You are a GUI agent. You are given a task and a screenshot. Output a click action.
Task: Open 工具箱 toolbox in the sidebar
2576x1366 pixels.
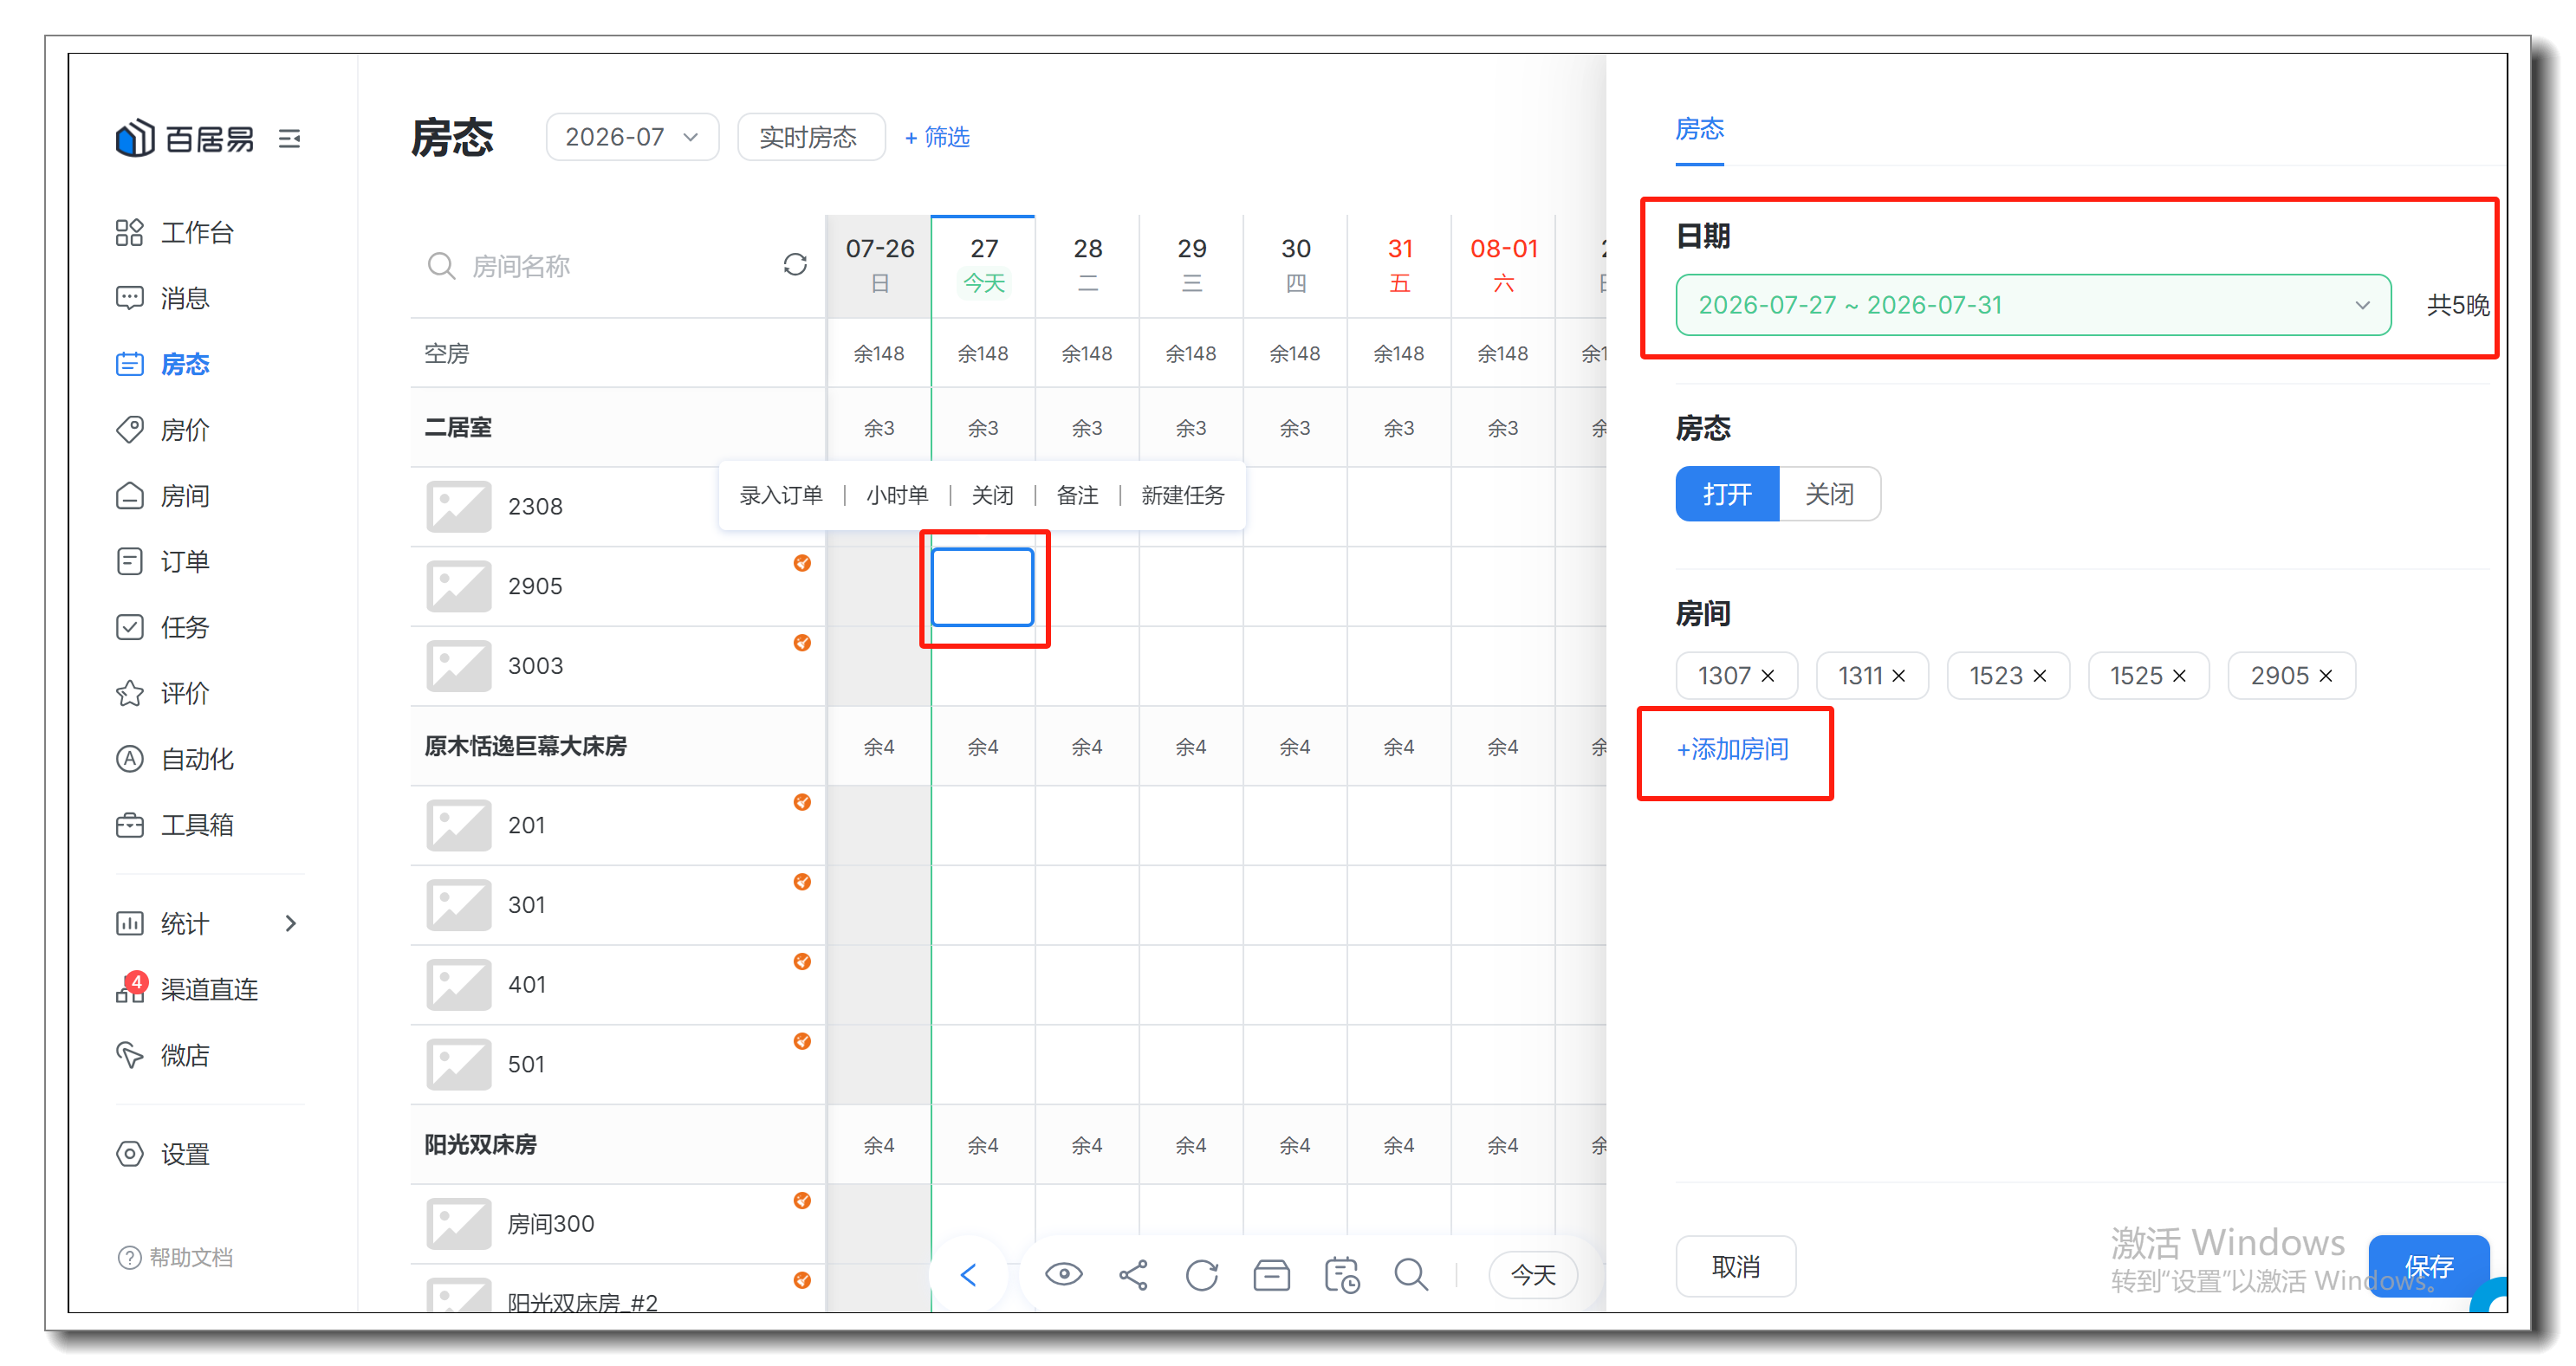coord(175,825)
